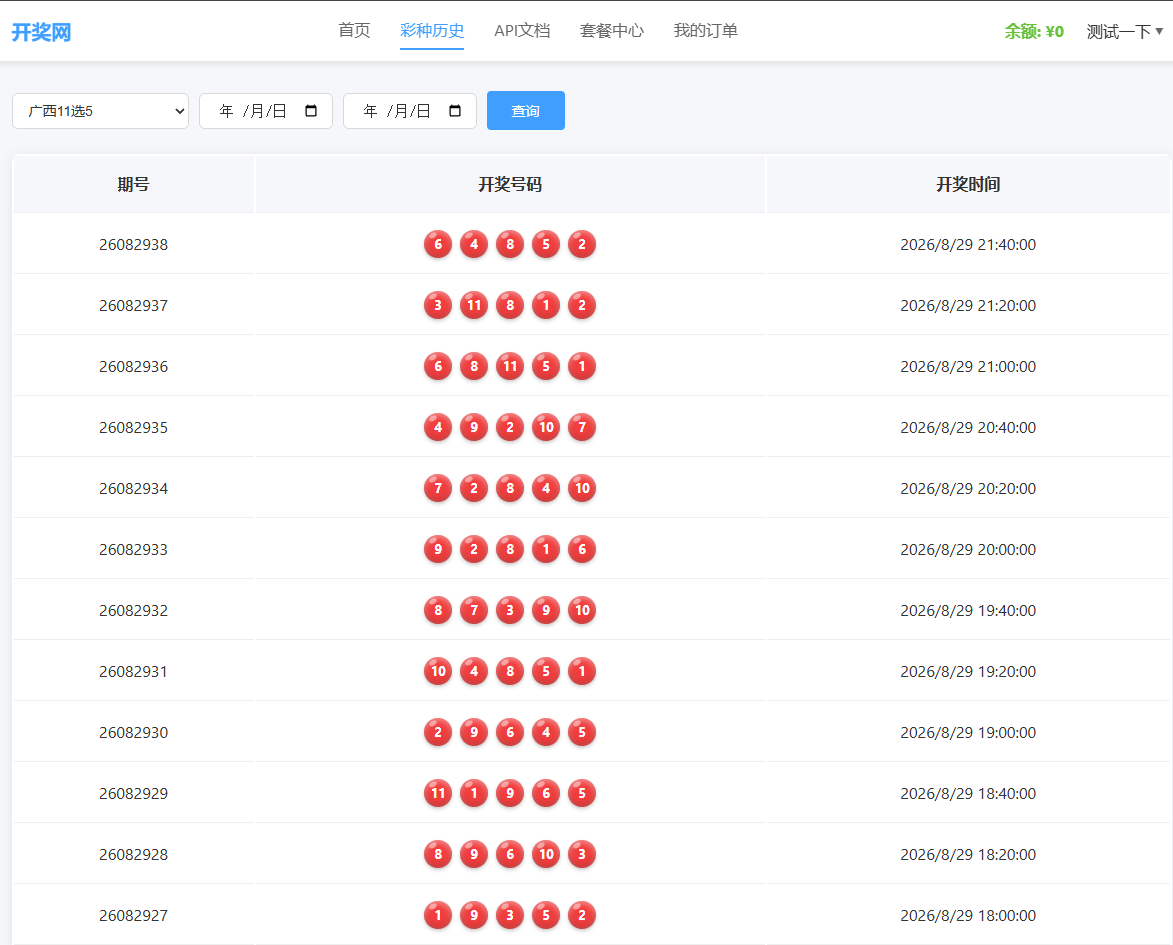
Task: Click ball 8 in row 26082928
Action: (438, 854)
